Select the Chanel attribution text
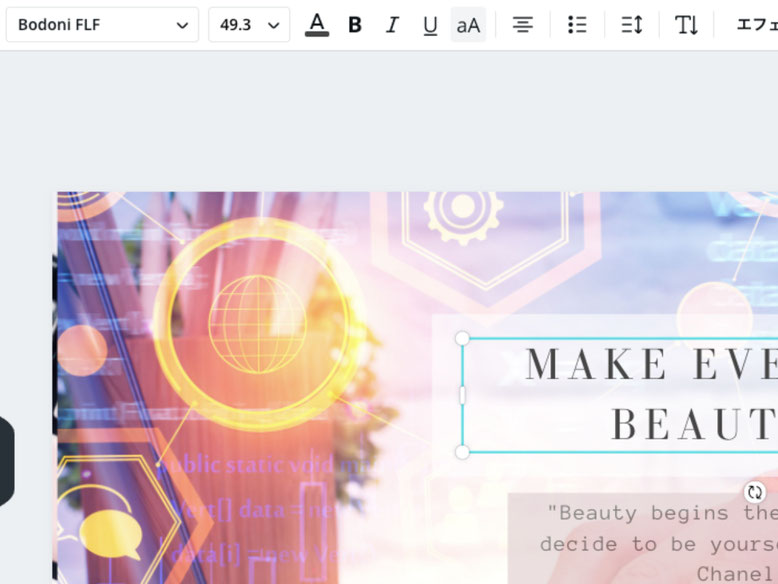The height and width of the screenshot is (584, 778). point(734,574)
